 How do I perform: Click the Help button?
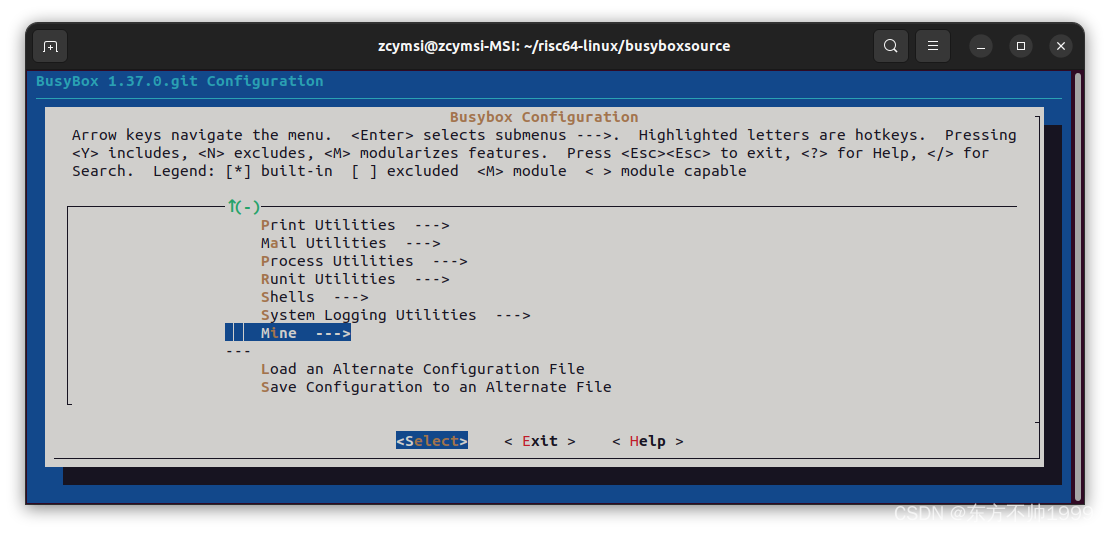point(648,441)
